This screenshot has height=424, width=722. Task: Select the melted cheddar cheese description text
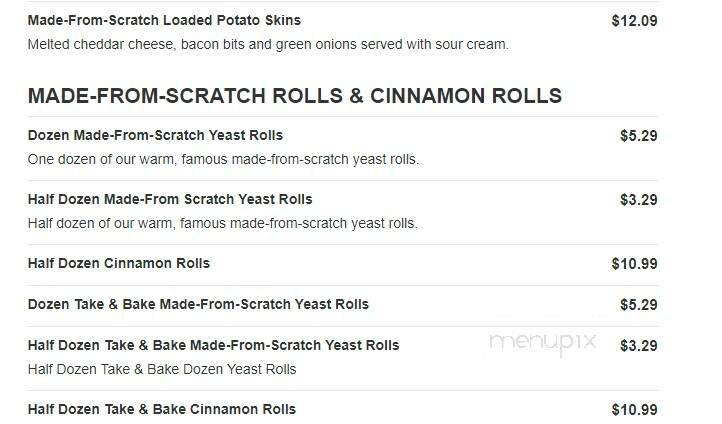(x=268, y=45)
